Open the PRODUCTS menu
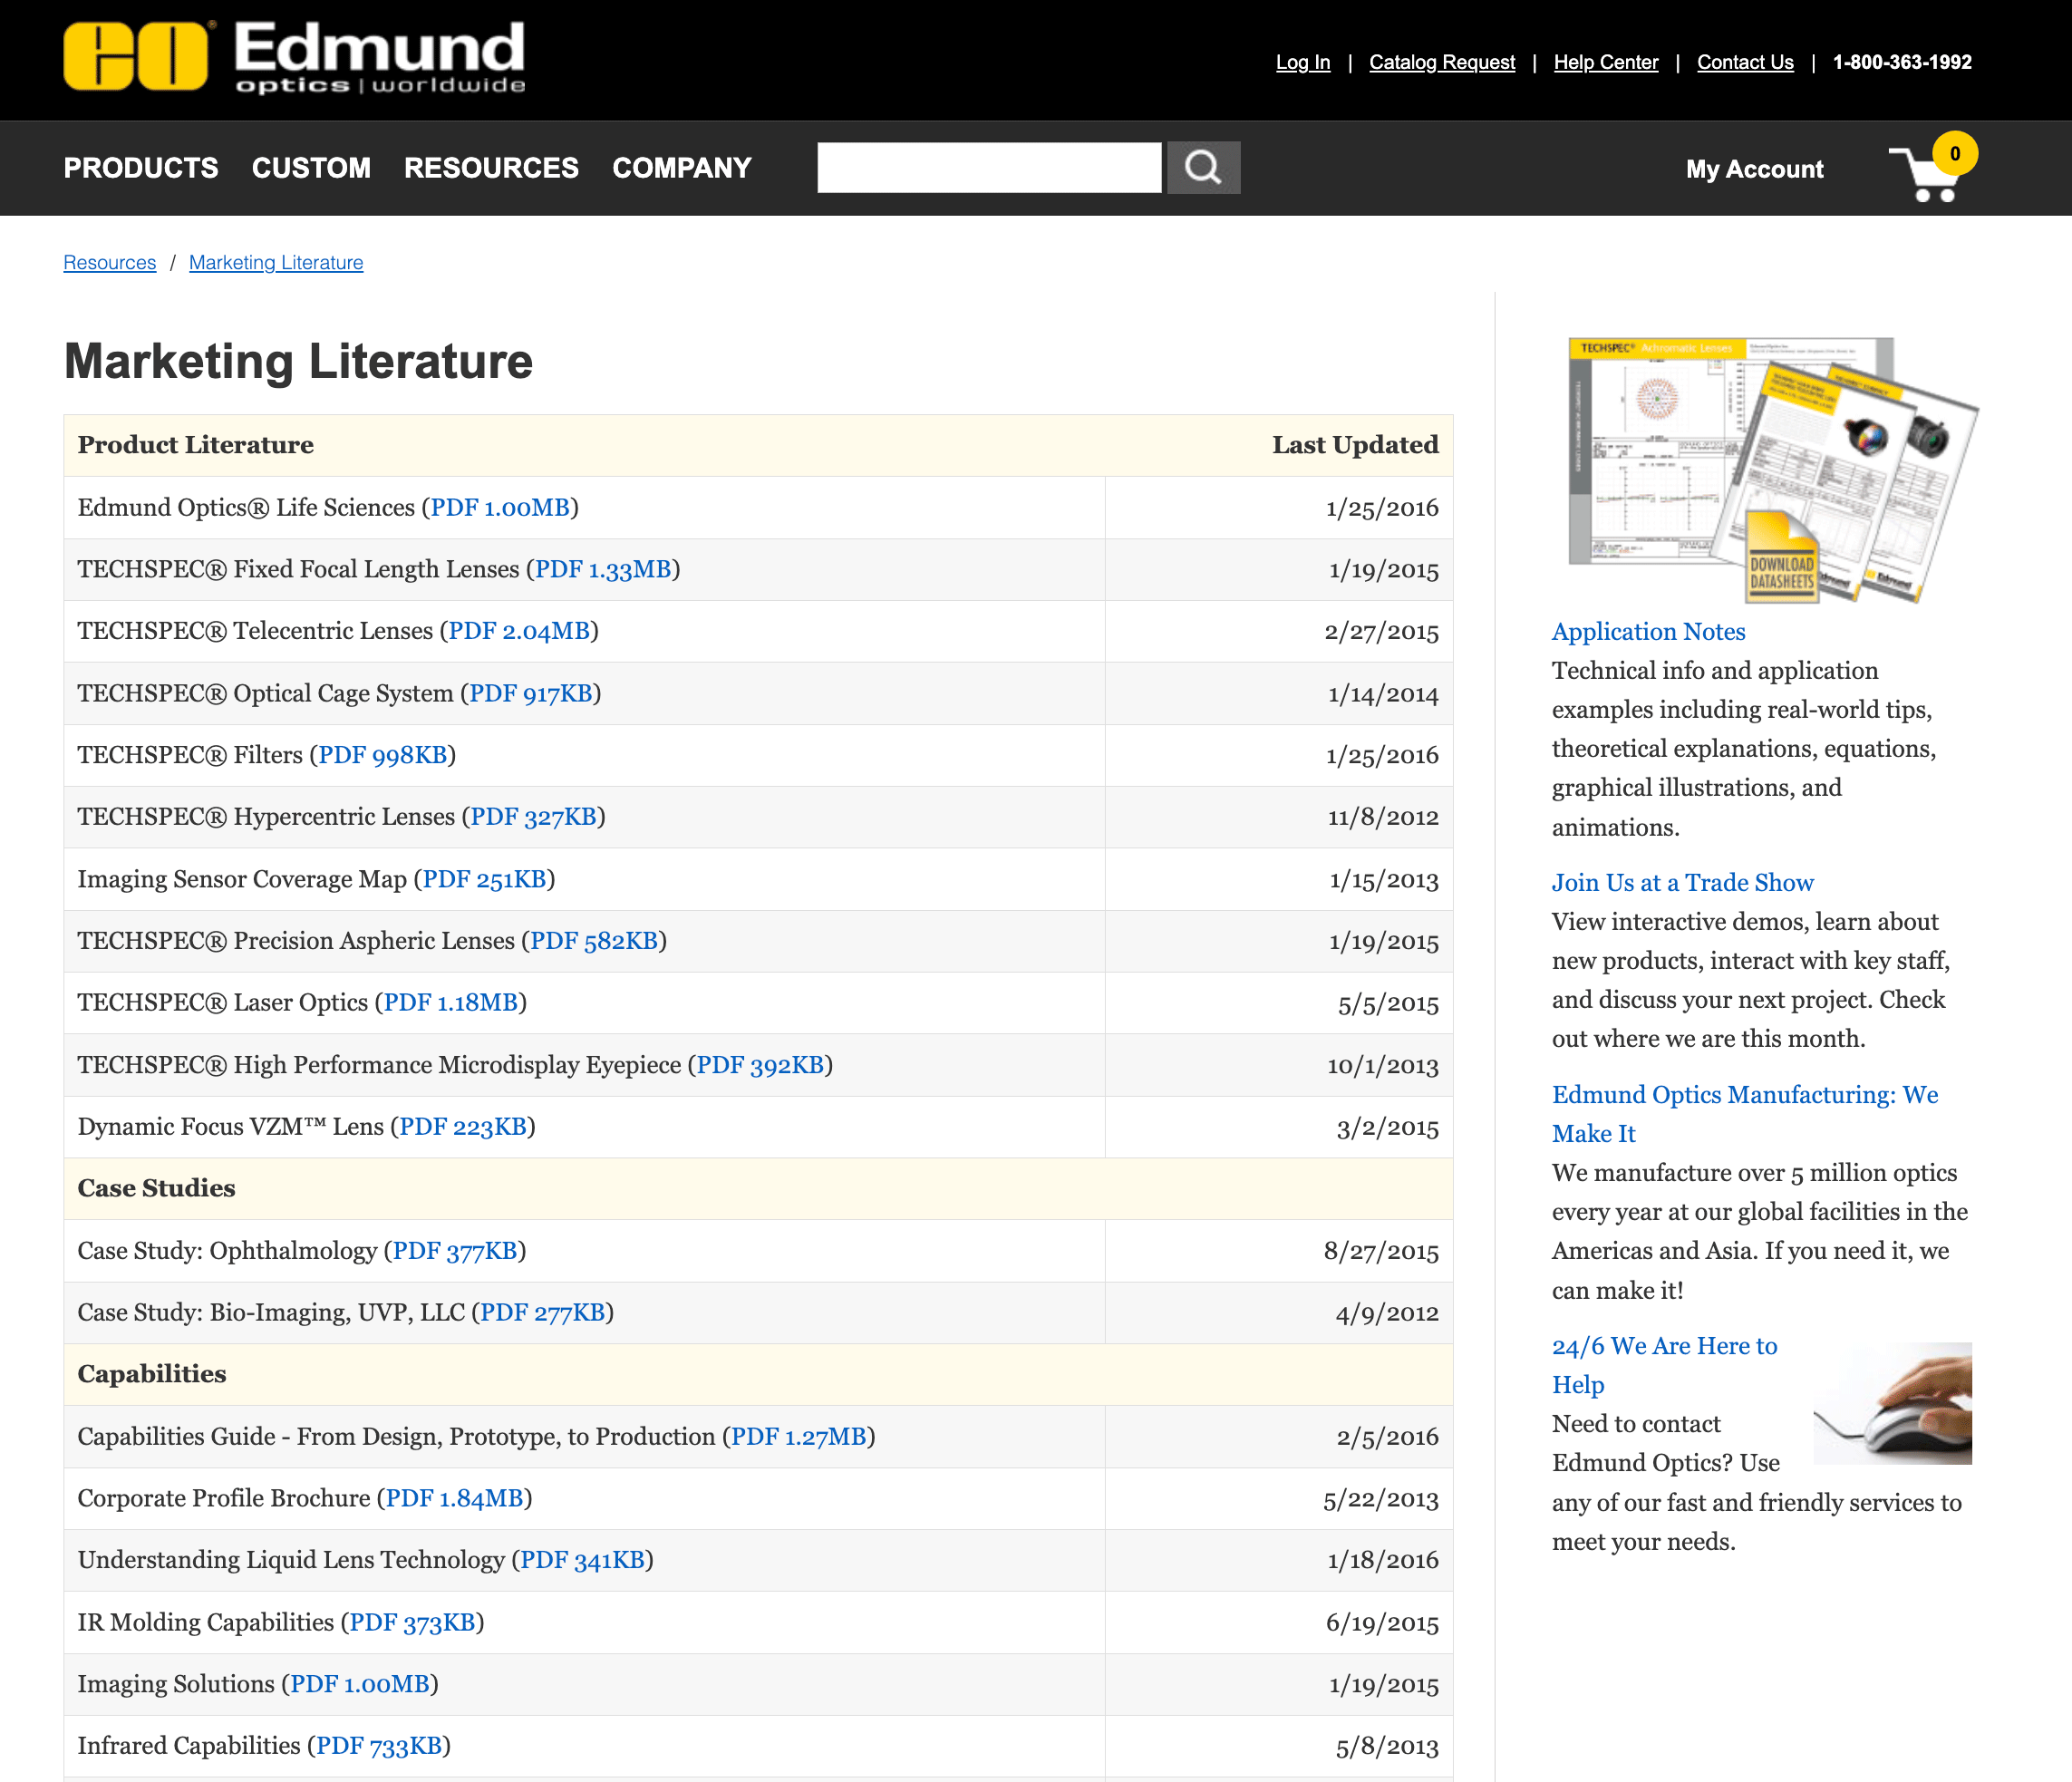 [x=141, y=168]
